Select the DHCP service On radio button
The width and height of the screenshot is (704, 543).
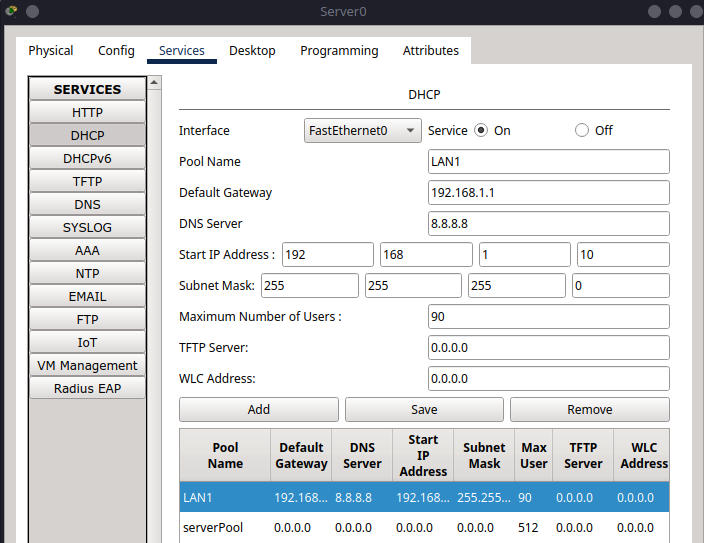(481, 130)
